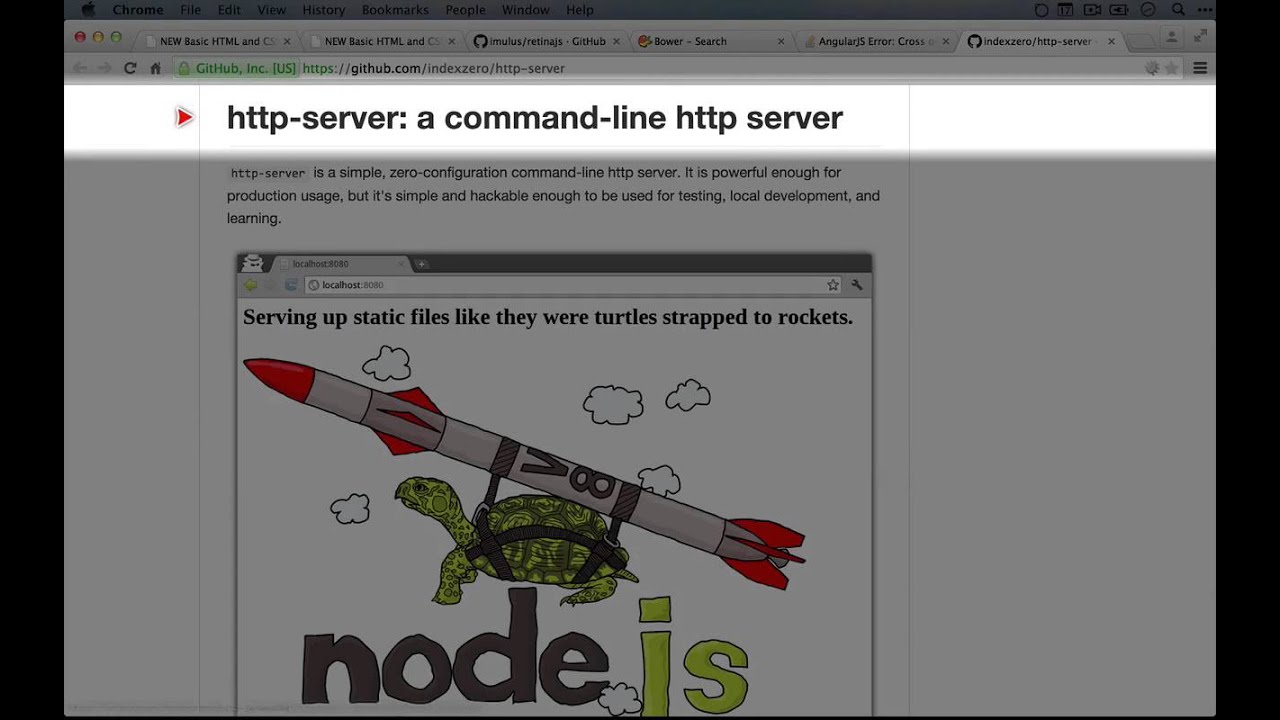Open the Apple menu
The height and width of the screenshot is (720, 1280).
click(x=88, y=10)
